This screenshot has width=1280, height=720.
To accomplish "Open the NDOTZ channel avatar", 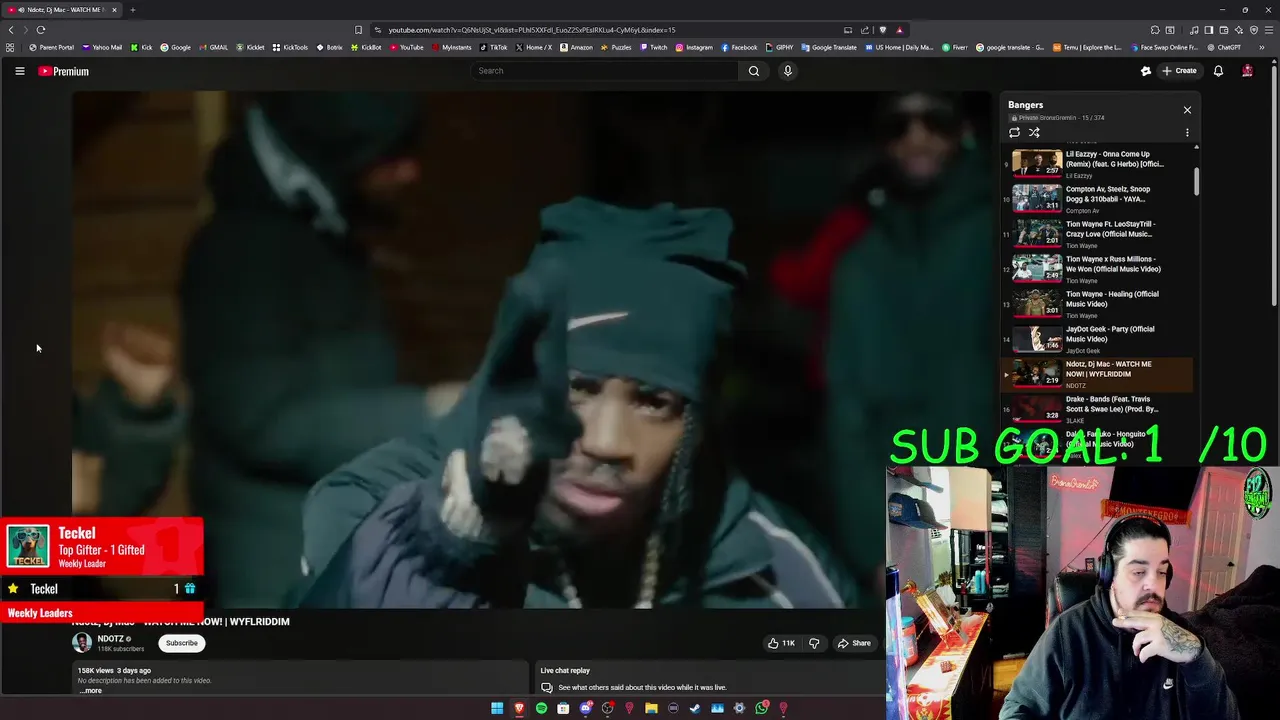I will (x=82, y=643).
